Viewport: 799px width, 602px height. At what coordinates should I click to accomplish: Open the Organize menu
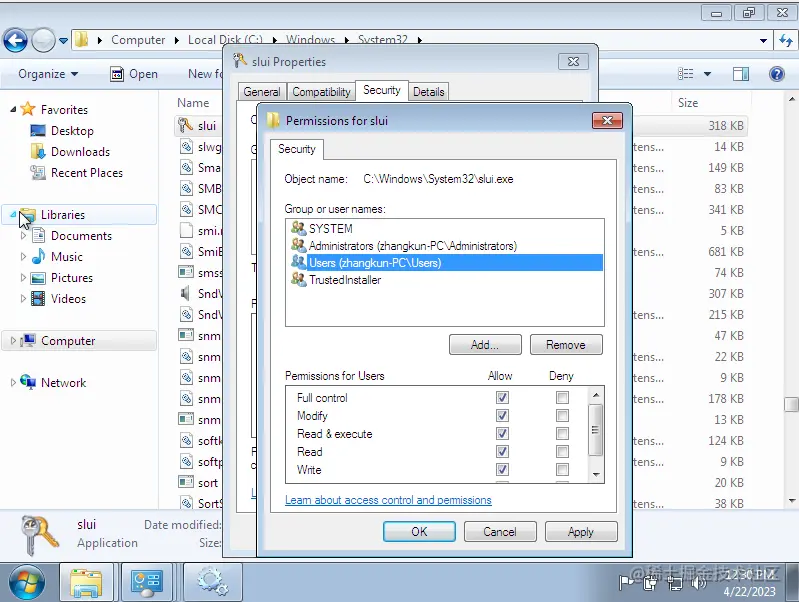click(48, 74)
